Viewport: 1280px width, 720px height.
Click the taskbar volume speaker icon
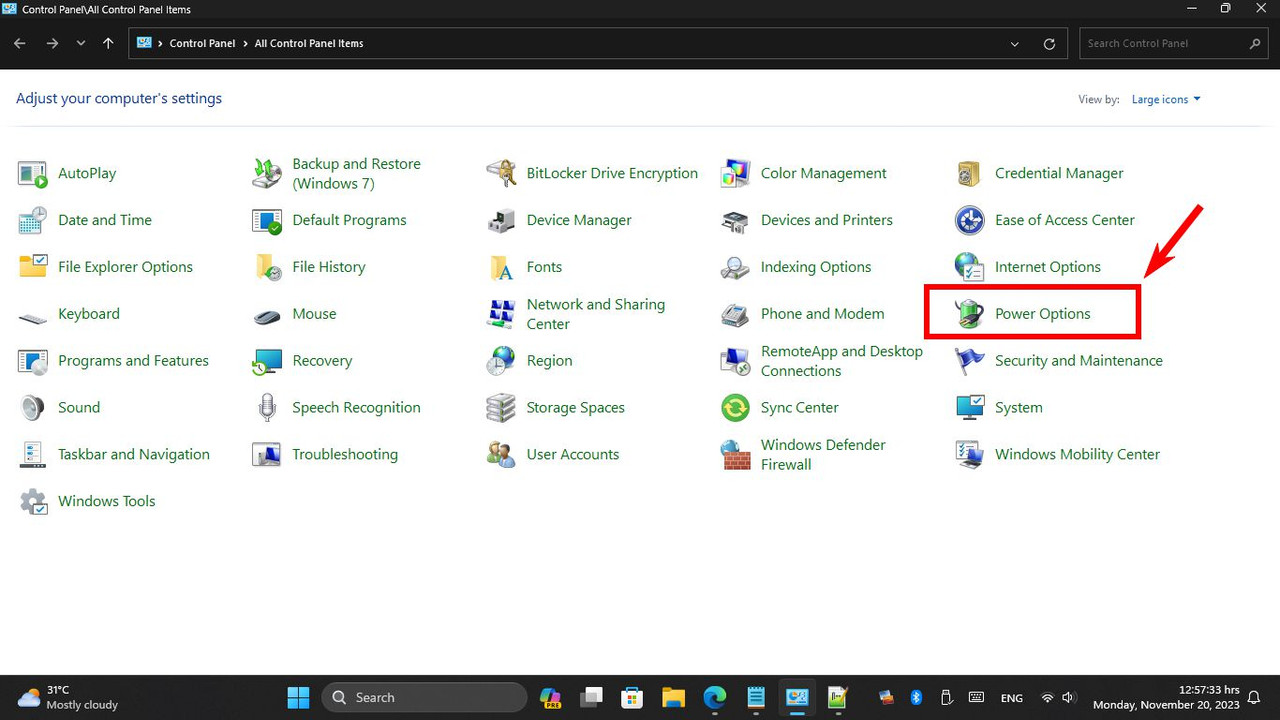pyautogui.click(x=1069, y=697)
